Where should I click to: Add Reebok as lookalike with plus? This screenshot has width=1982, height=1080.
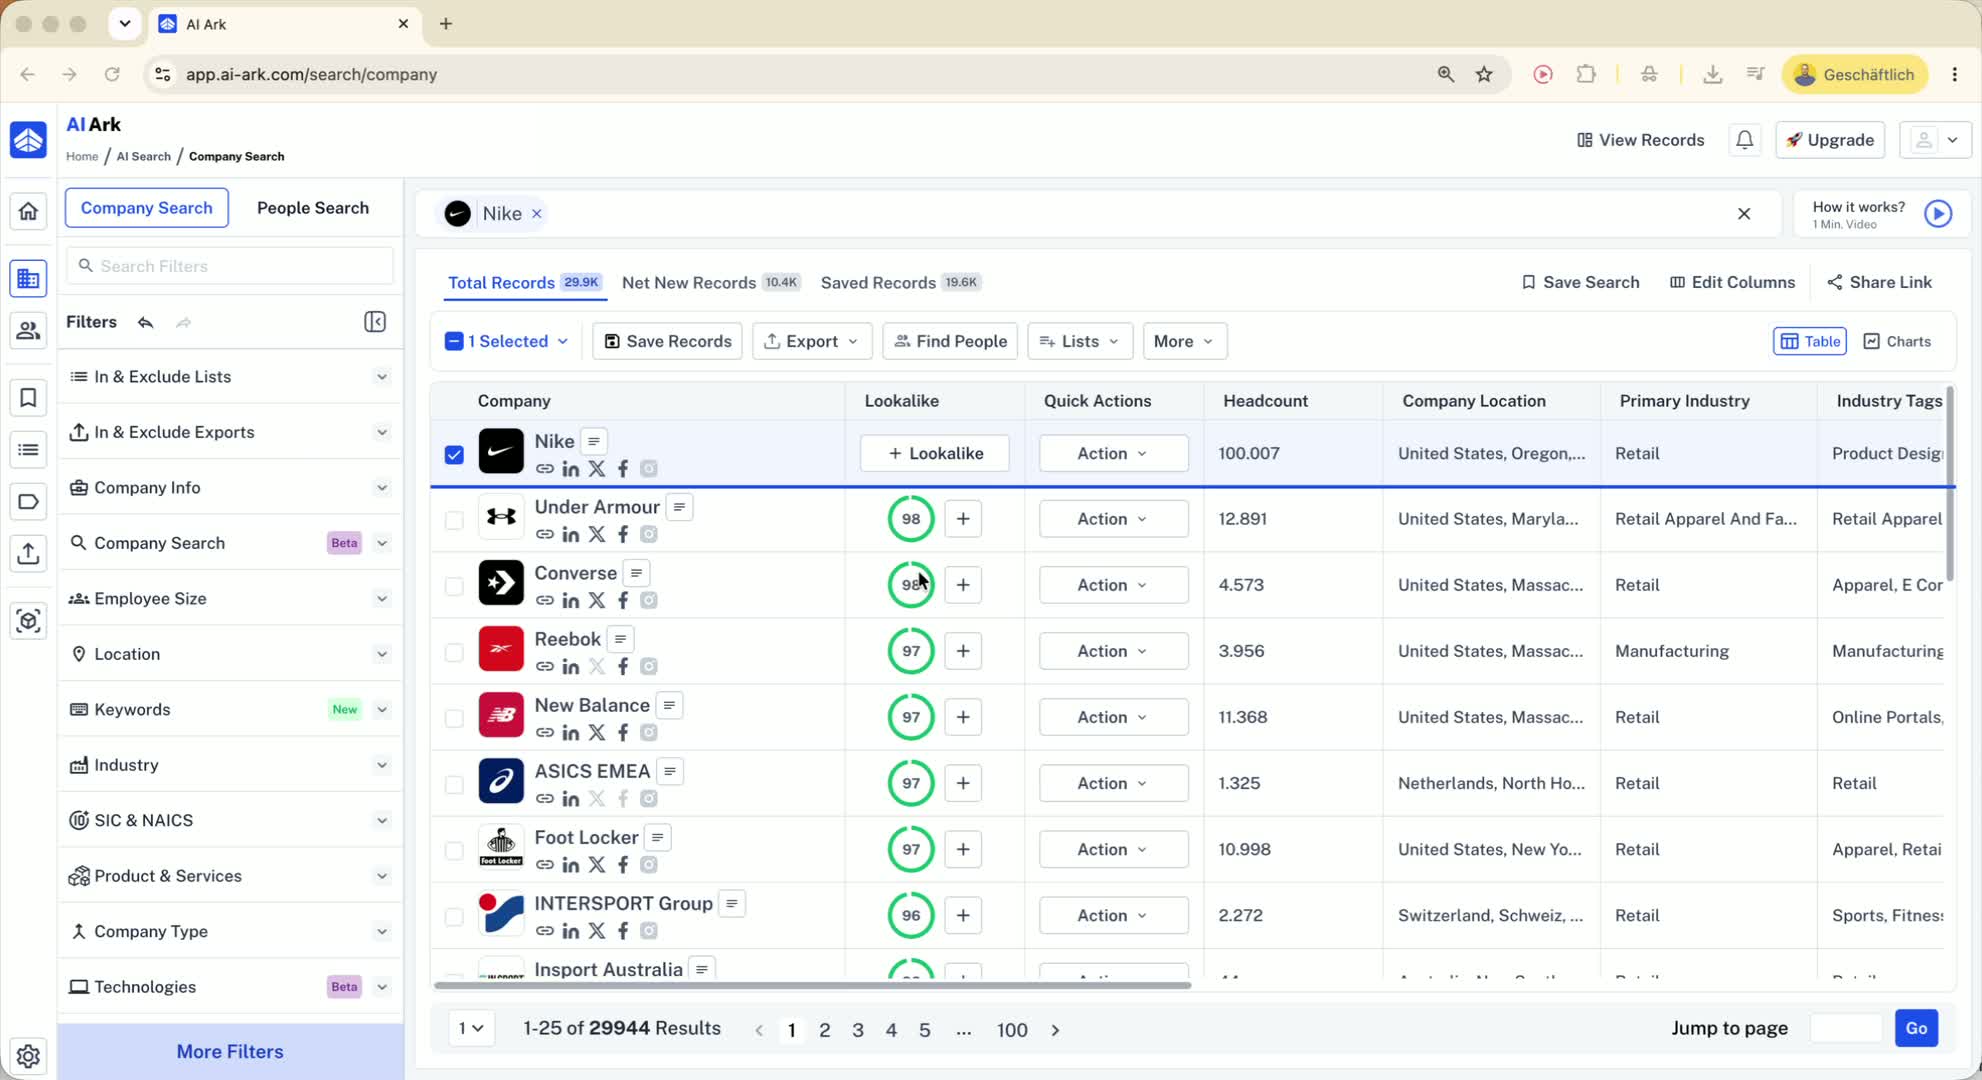963,651
